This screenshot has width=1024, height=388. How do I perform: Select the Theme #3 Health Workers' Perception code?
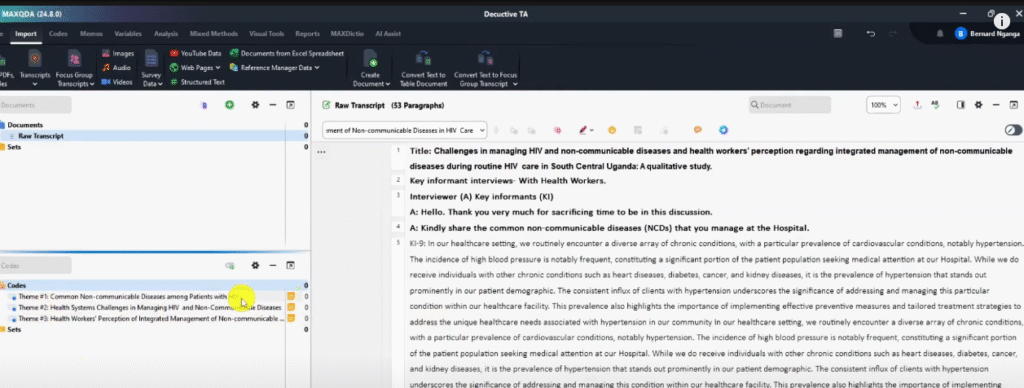click(151, 318)
